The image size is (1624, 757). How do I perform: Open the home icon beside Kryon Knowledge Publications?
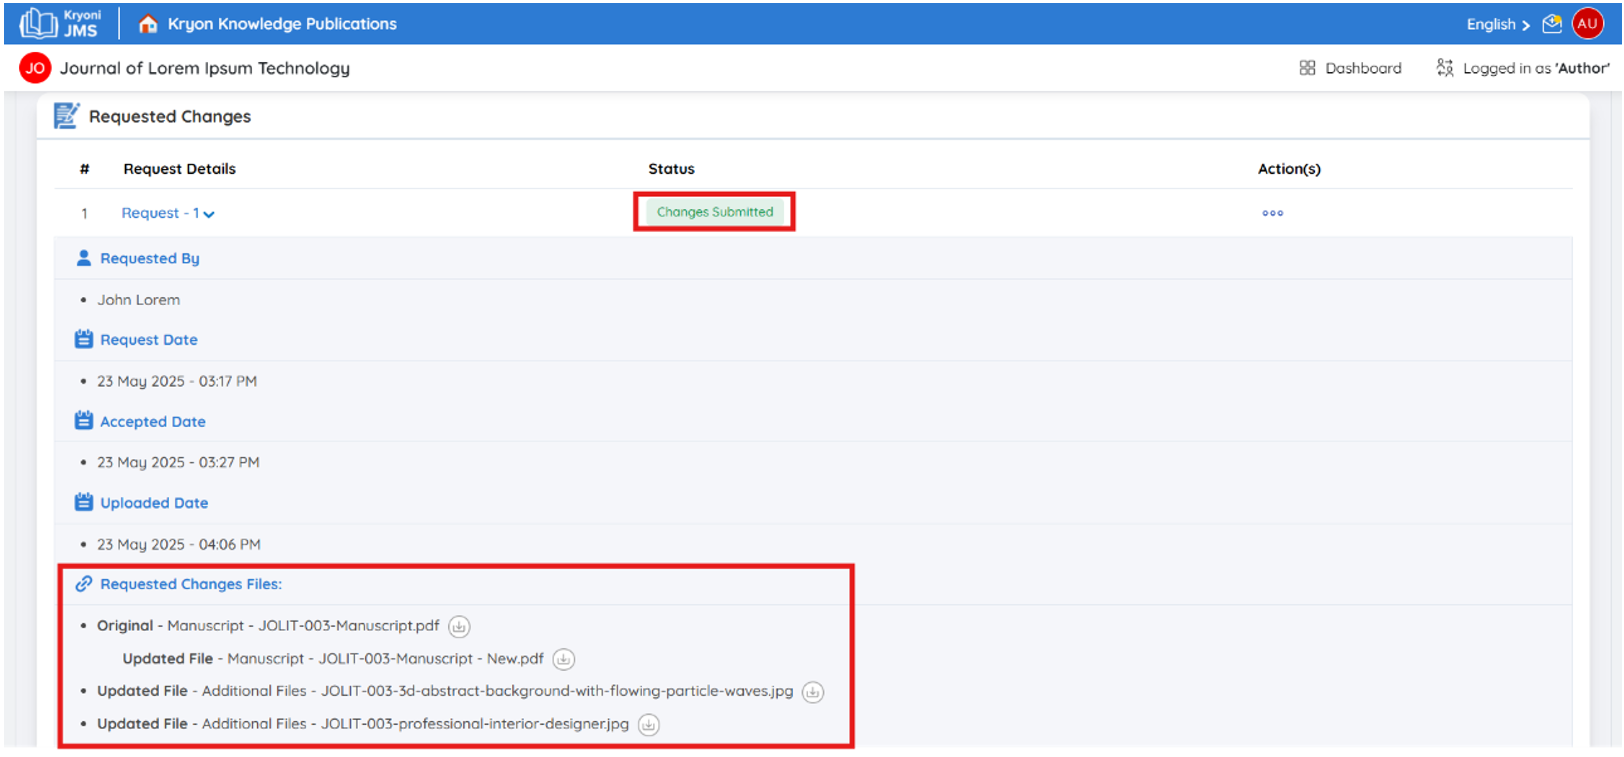point(148,24)
